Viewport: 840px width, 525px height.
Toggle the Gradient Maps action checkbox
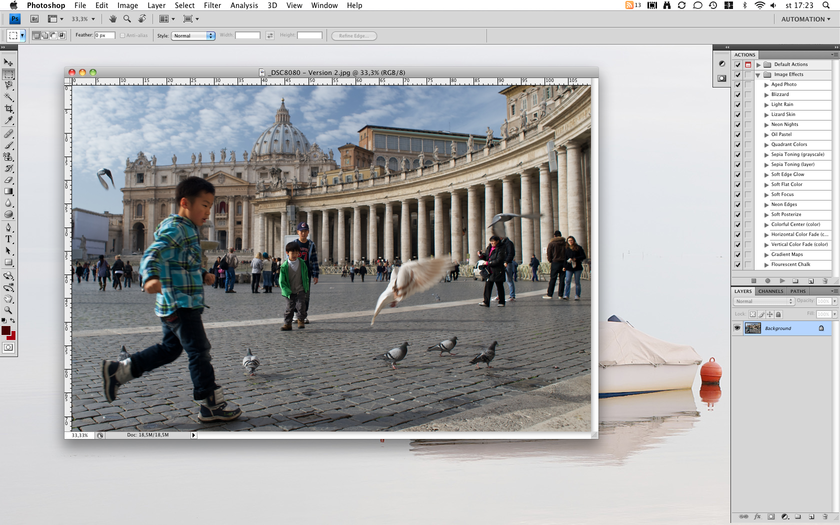[738, 254]
